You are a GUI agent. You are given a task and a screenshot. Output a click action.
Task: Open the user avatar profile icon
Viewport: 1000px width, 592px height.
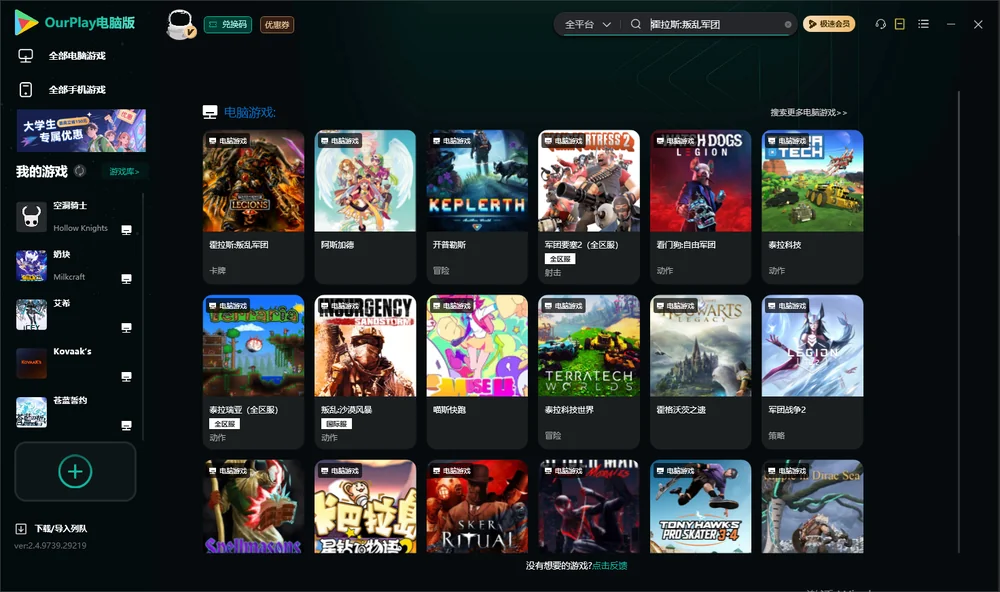pyautogui.click(x=180, y=25)
